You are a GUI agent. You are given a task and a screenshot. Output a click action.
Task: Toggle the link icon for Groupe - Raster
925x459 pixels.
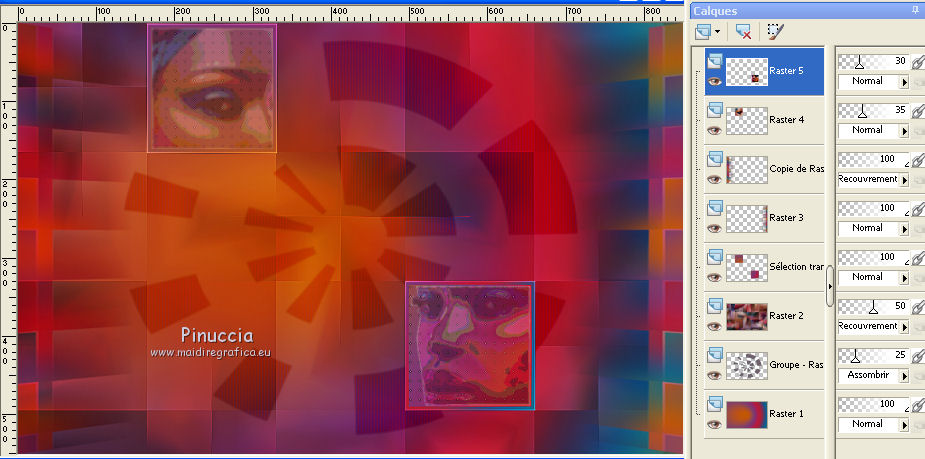tap(917, 356)
